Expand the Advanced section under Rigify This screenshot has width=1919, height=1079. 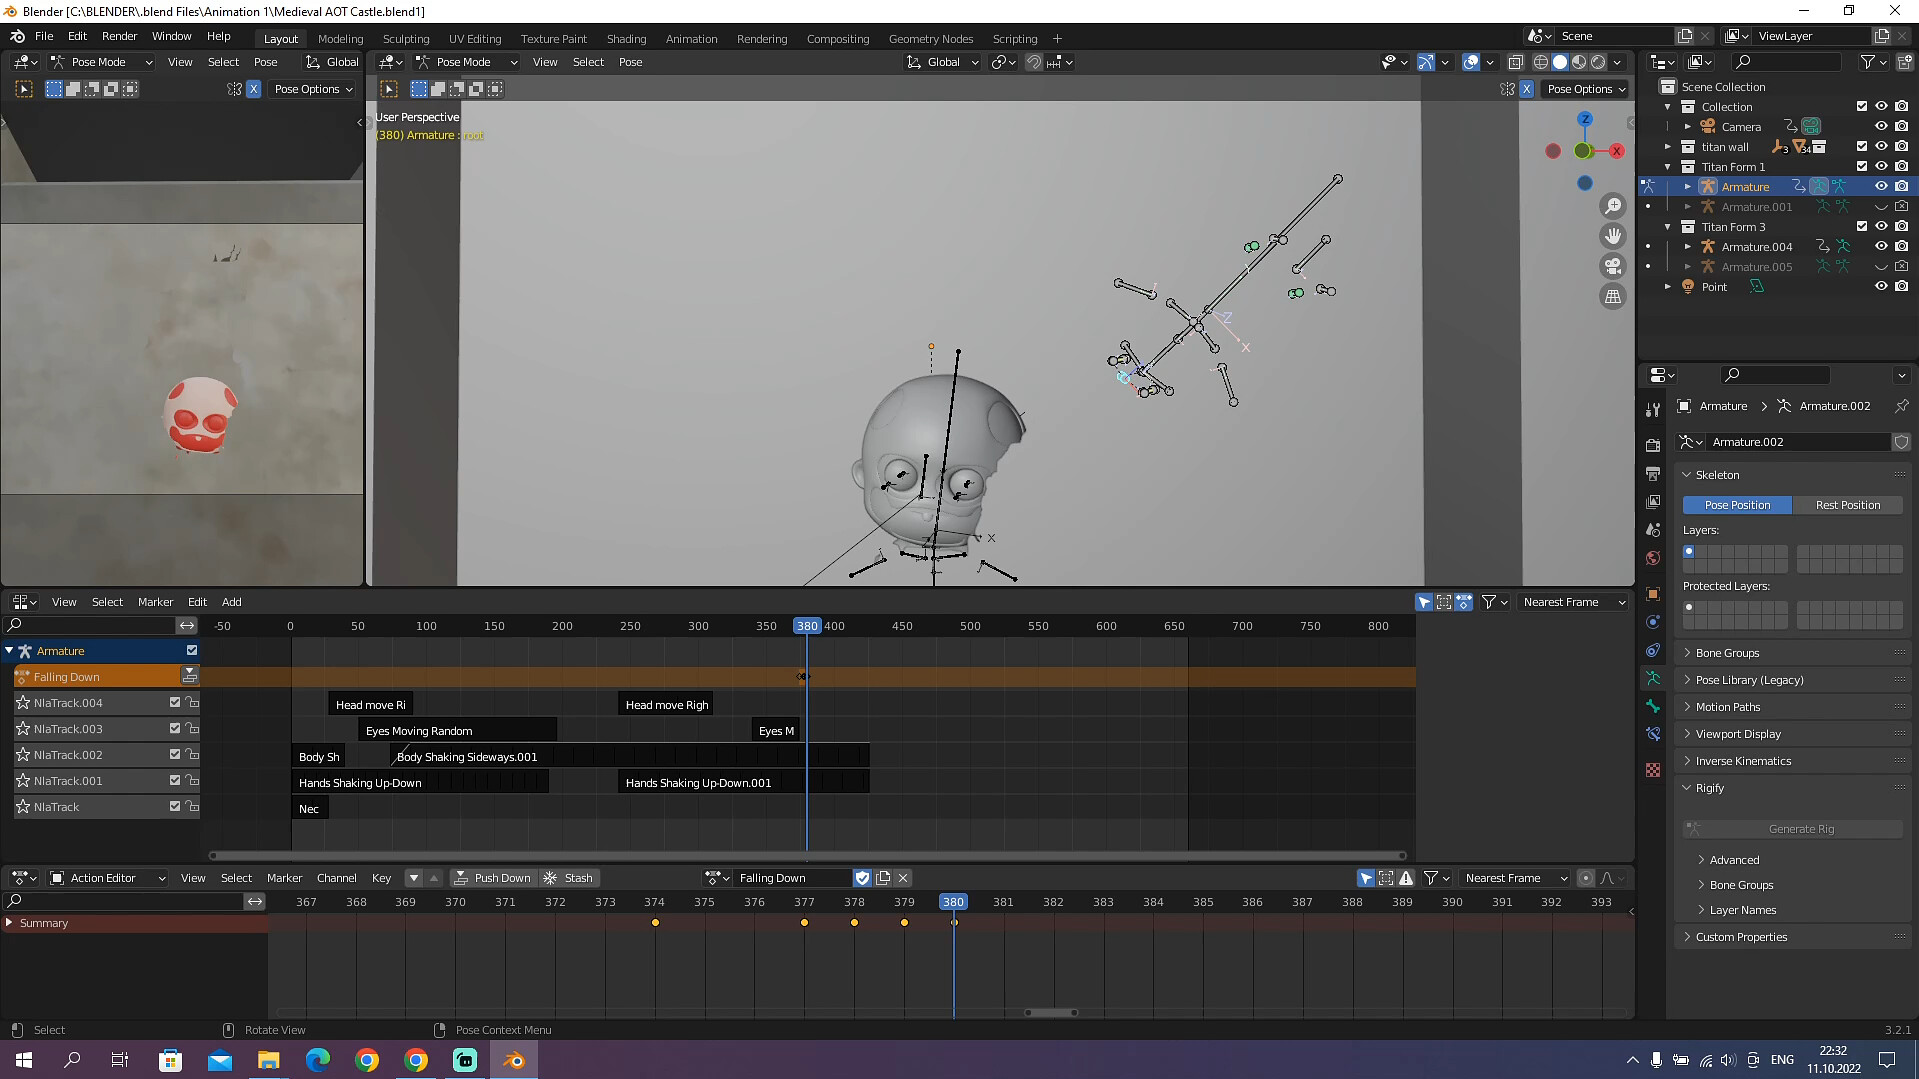click(x=1733, y=859)
